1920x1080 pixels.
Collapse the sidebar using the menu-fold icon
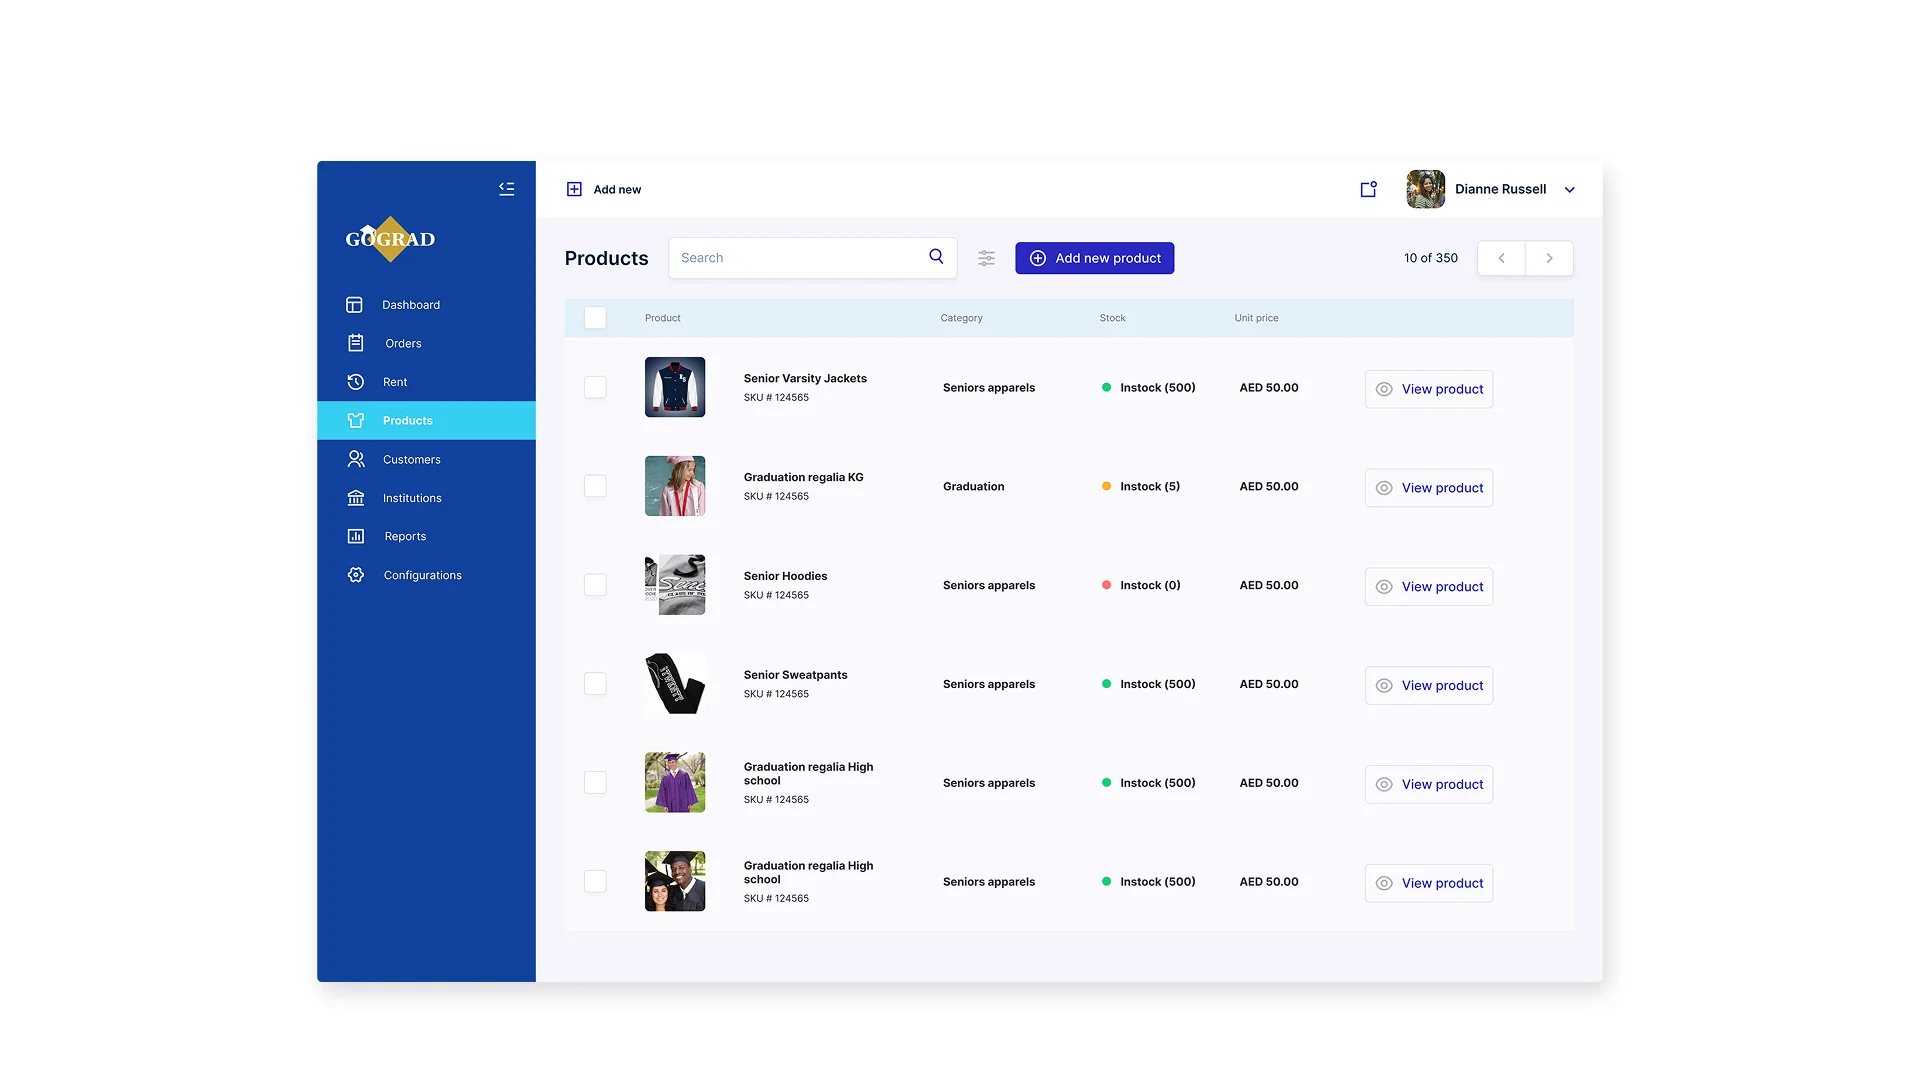tap(506, 189)
